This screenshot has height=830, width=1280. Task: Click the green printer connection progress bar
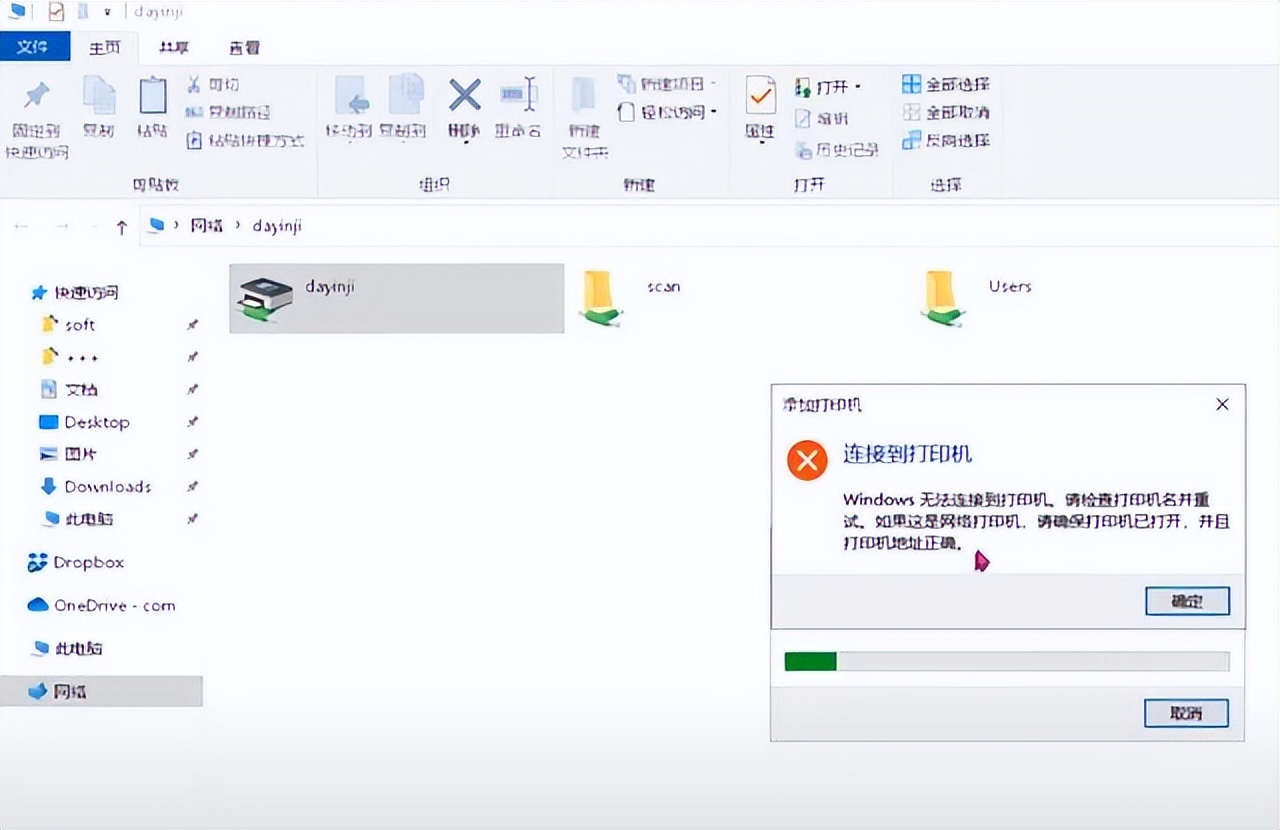click(1007, 661)
